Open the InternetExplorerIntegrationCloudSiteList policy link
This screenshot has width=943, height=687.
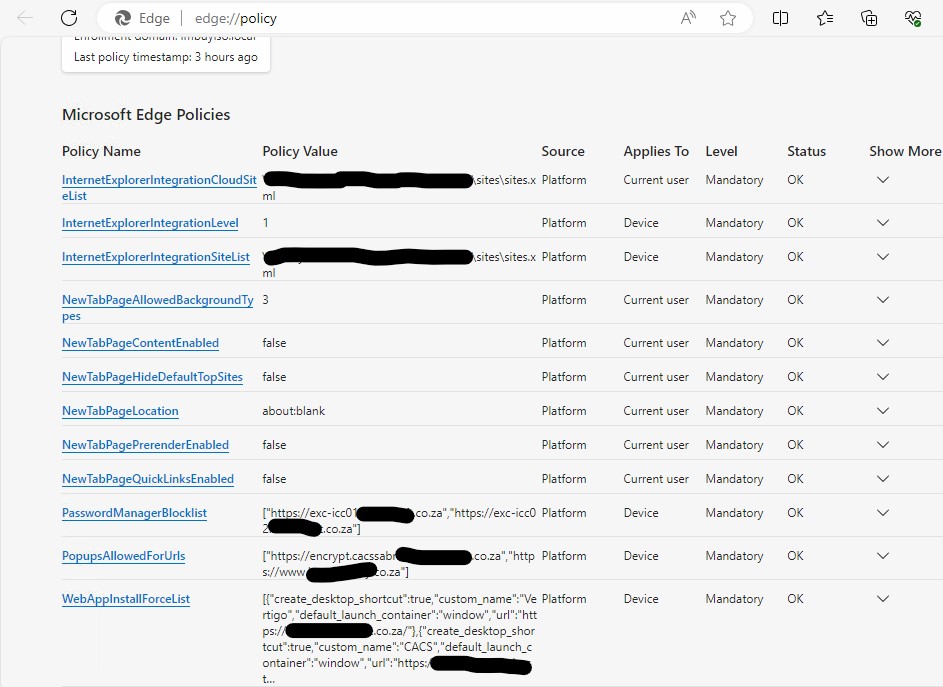(x=159, y=180)
